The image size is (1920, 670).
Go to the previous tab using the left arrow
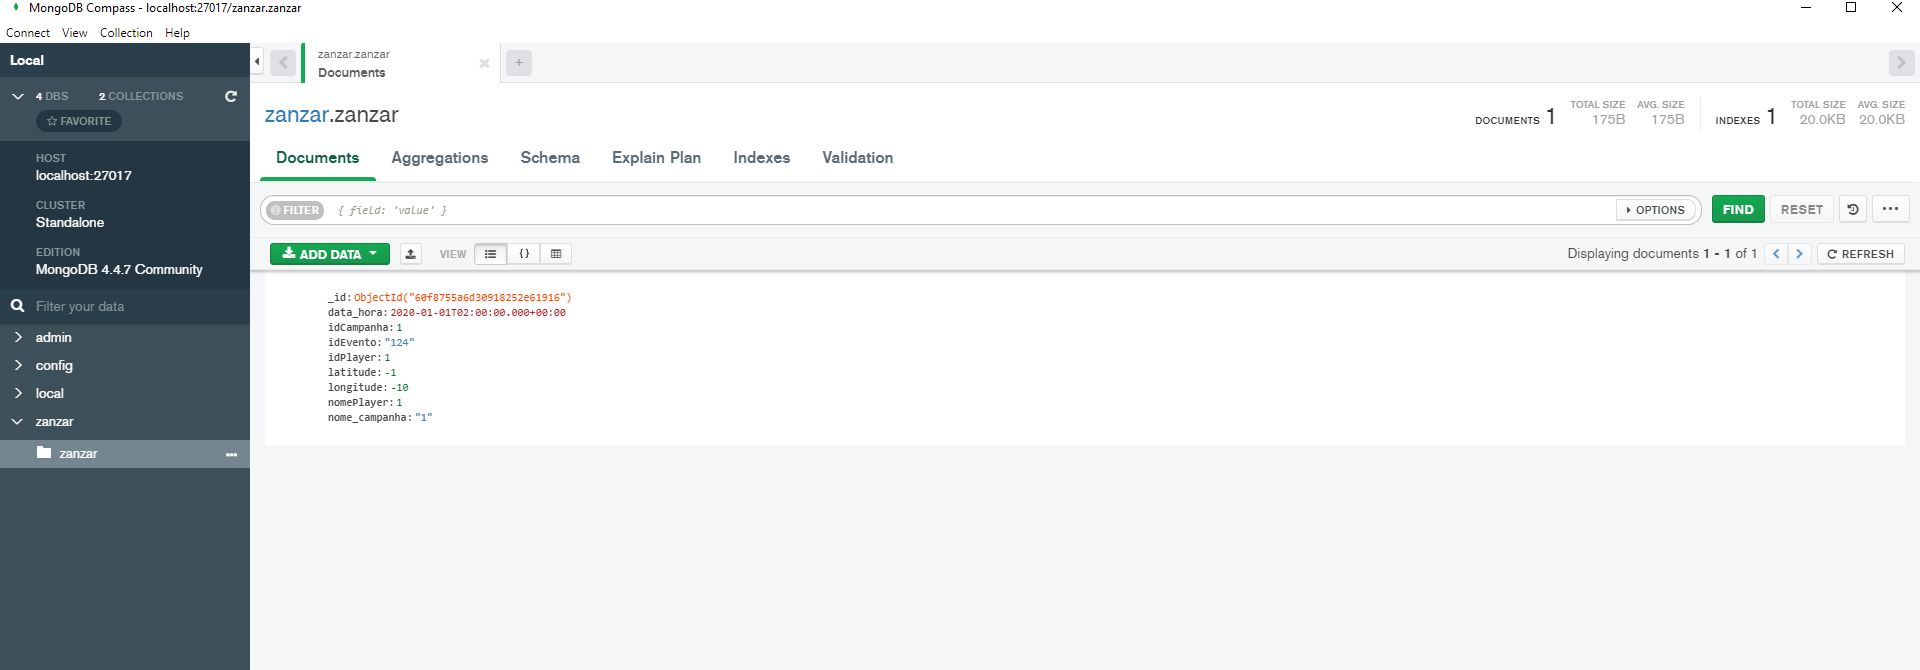coord(283,63)
